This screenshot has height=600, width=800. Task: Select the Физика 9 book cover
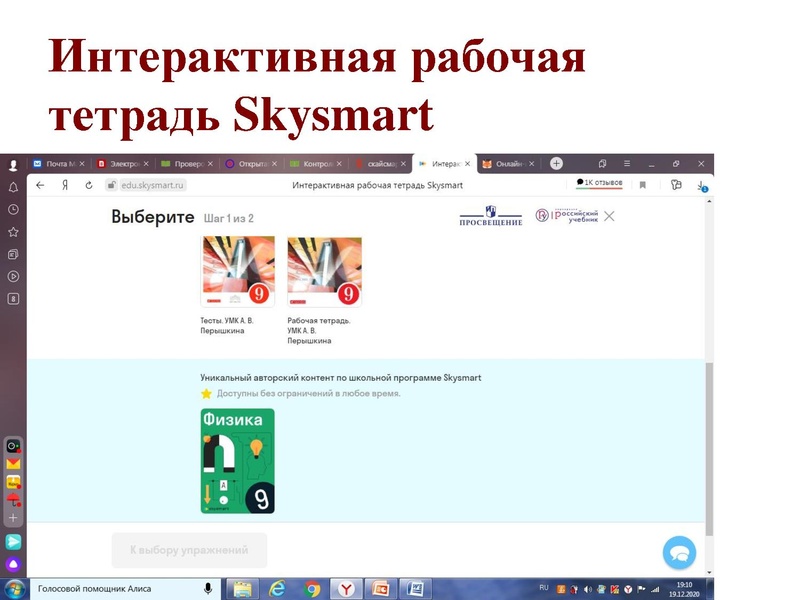(240, 460)
